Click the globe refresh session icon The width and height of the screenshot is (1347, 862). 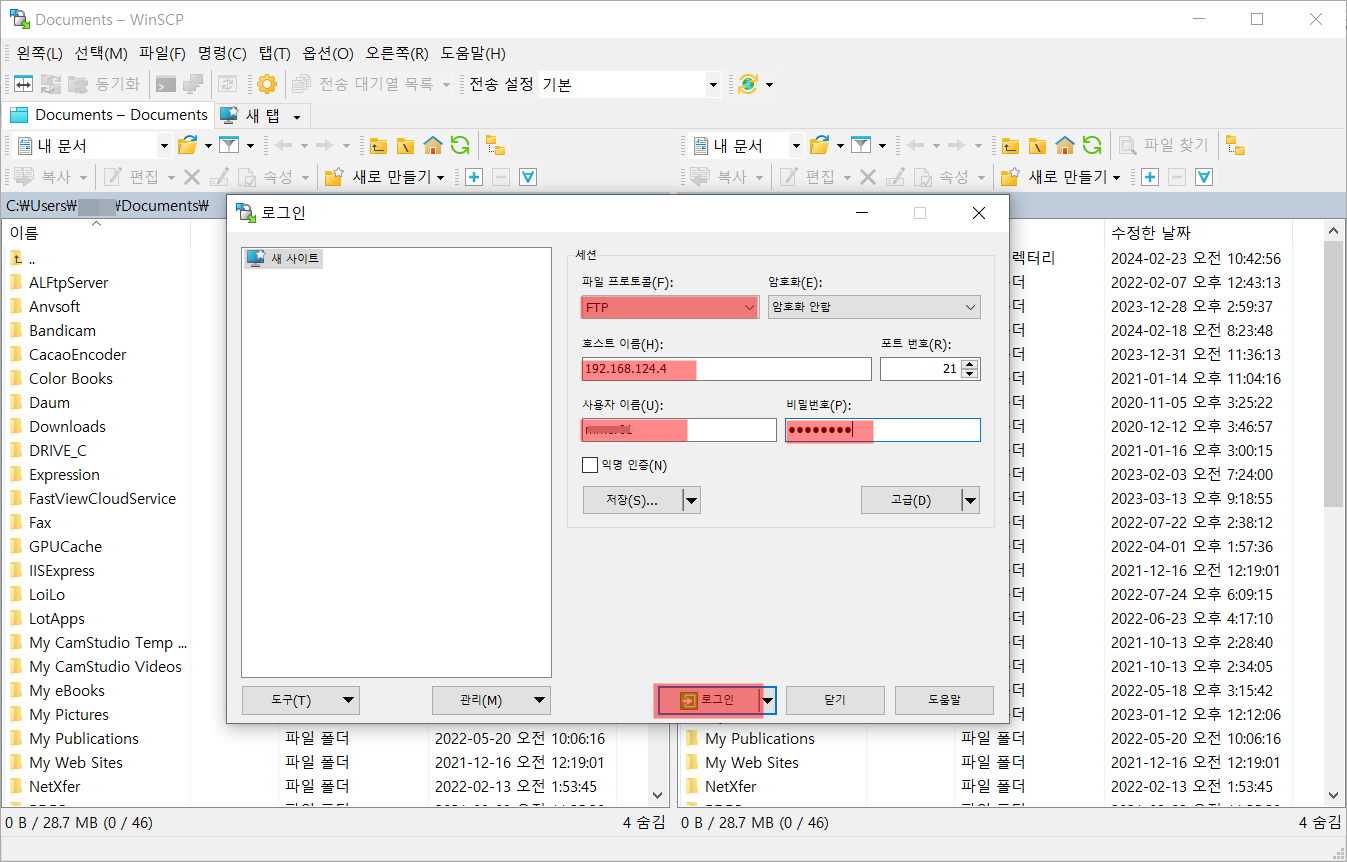point(747,85)
